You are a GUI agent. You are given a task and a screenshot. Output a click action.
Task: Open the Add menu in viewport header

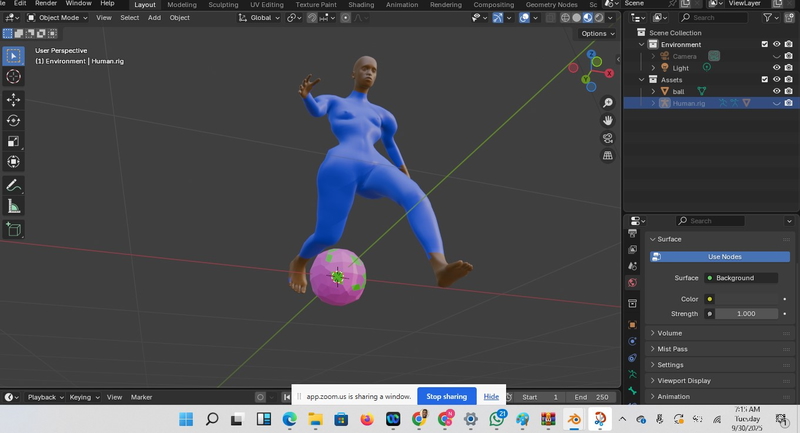[154, 17]
